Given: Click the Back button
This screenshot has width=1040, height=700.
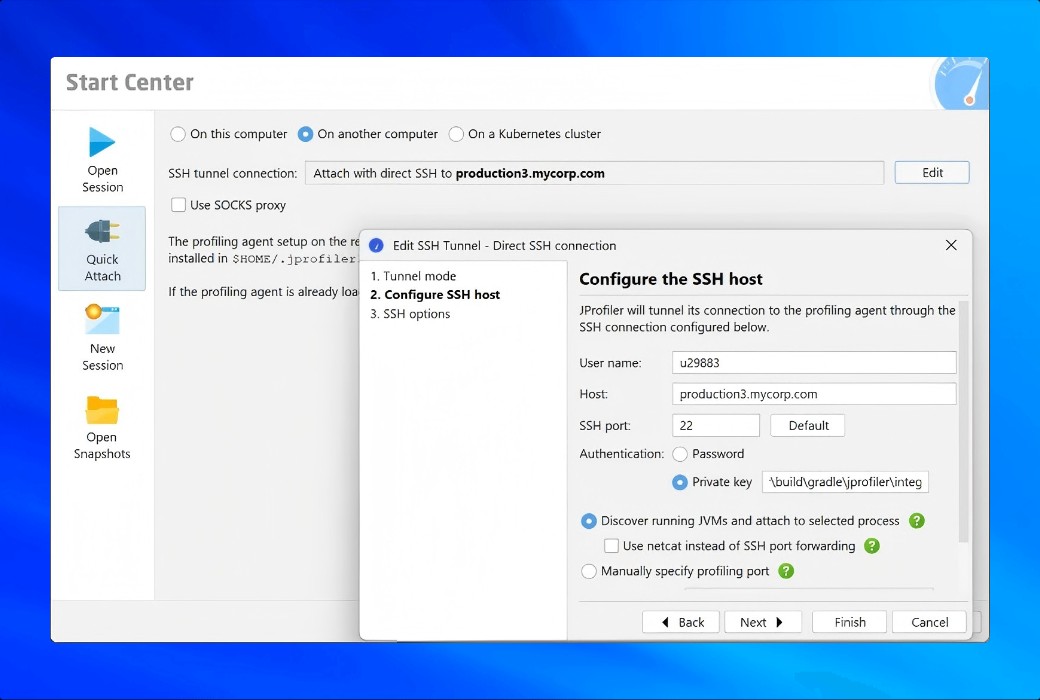Looking at the screenshot, I should (681, 622).
